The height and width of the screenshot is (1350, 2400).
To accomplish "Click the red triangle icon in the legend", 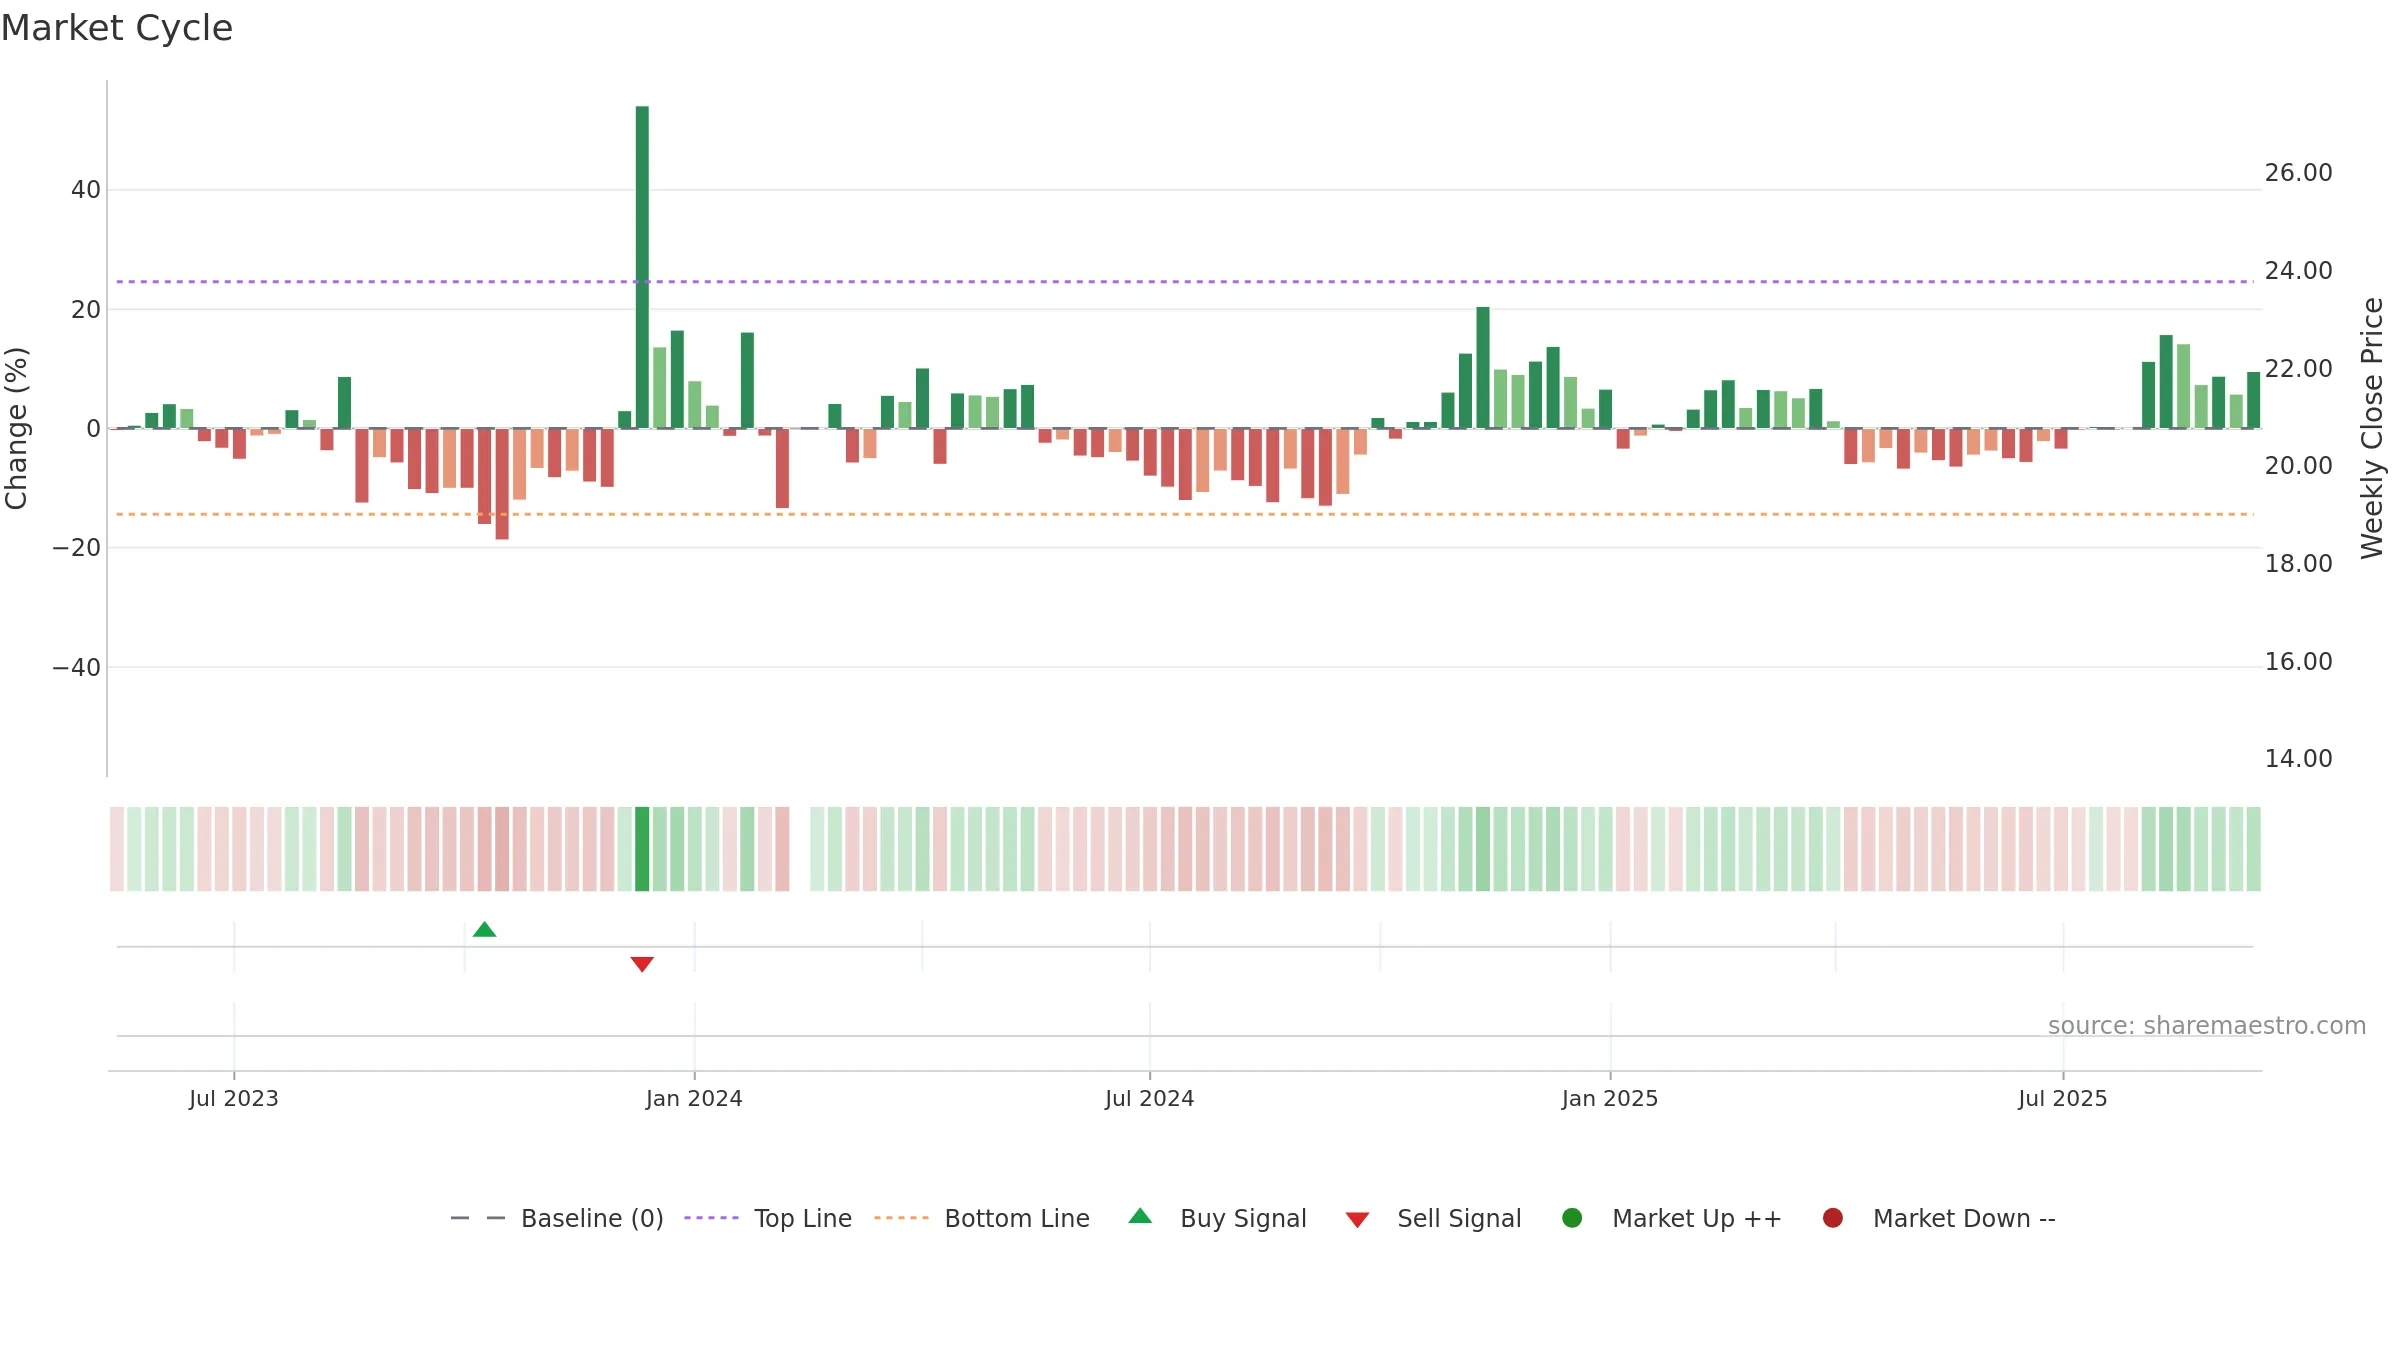I will [1357, 1220].
